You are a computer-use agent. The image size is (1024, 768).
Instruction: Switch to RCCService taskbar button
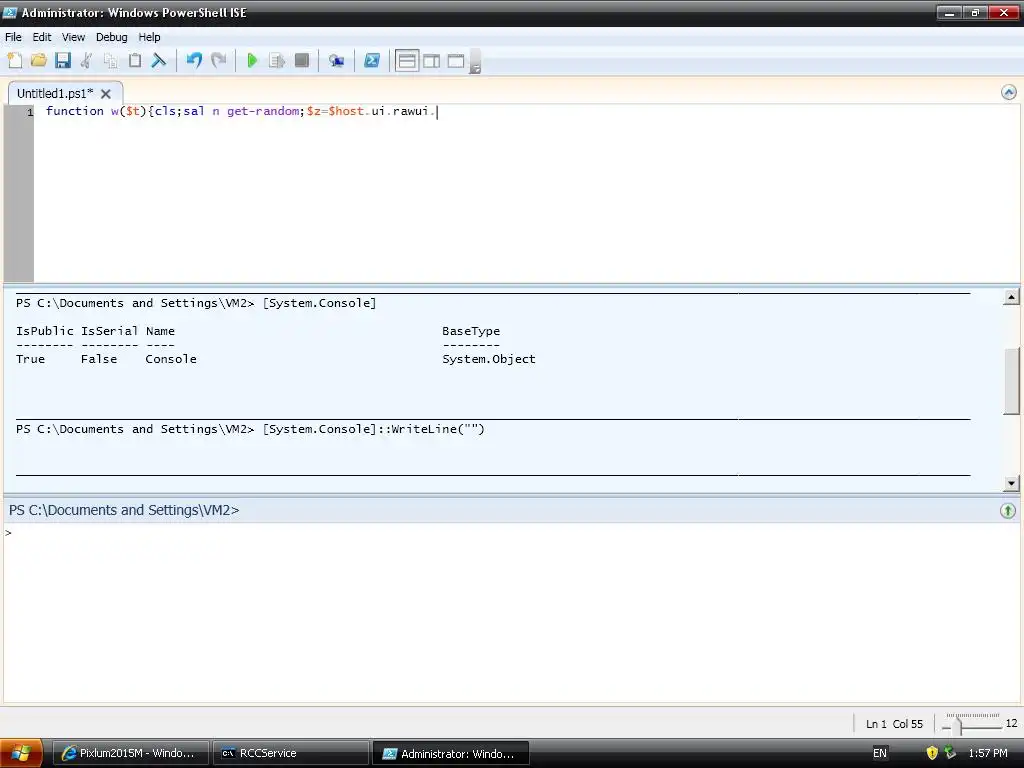(x=291, y=753)
